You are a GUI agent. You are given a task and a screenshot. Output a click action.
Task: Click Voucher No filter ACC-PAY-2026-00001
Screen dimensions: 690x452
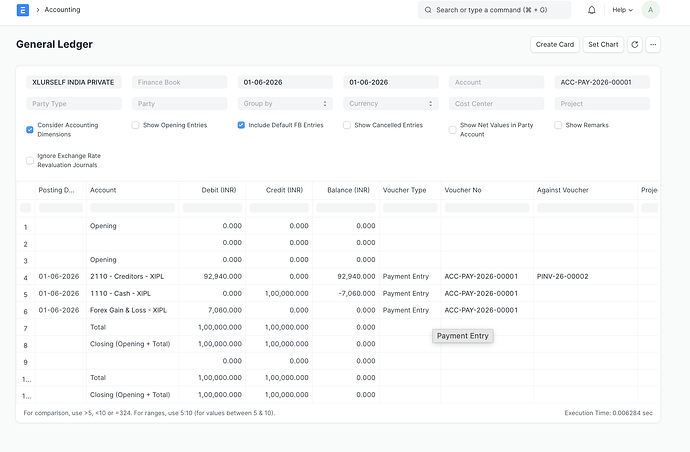[602, 82]
